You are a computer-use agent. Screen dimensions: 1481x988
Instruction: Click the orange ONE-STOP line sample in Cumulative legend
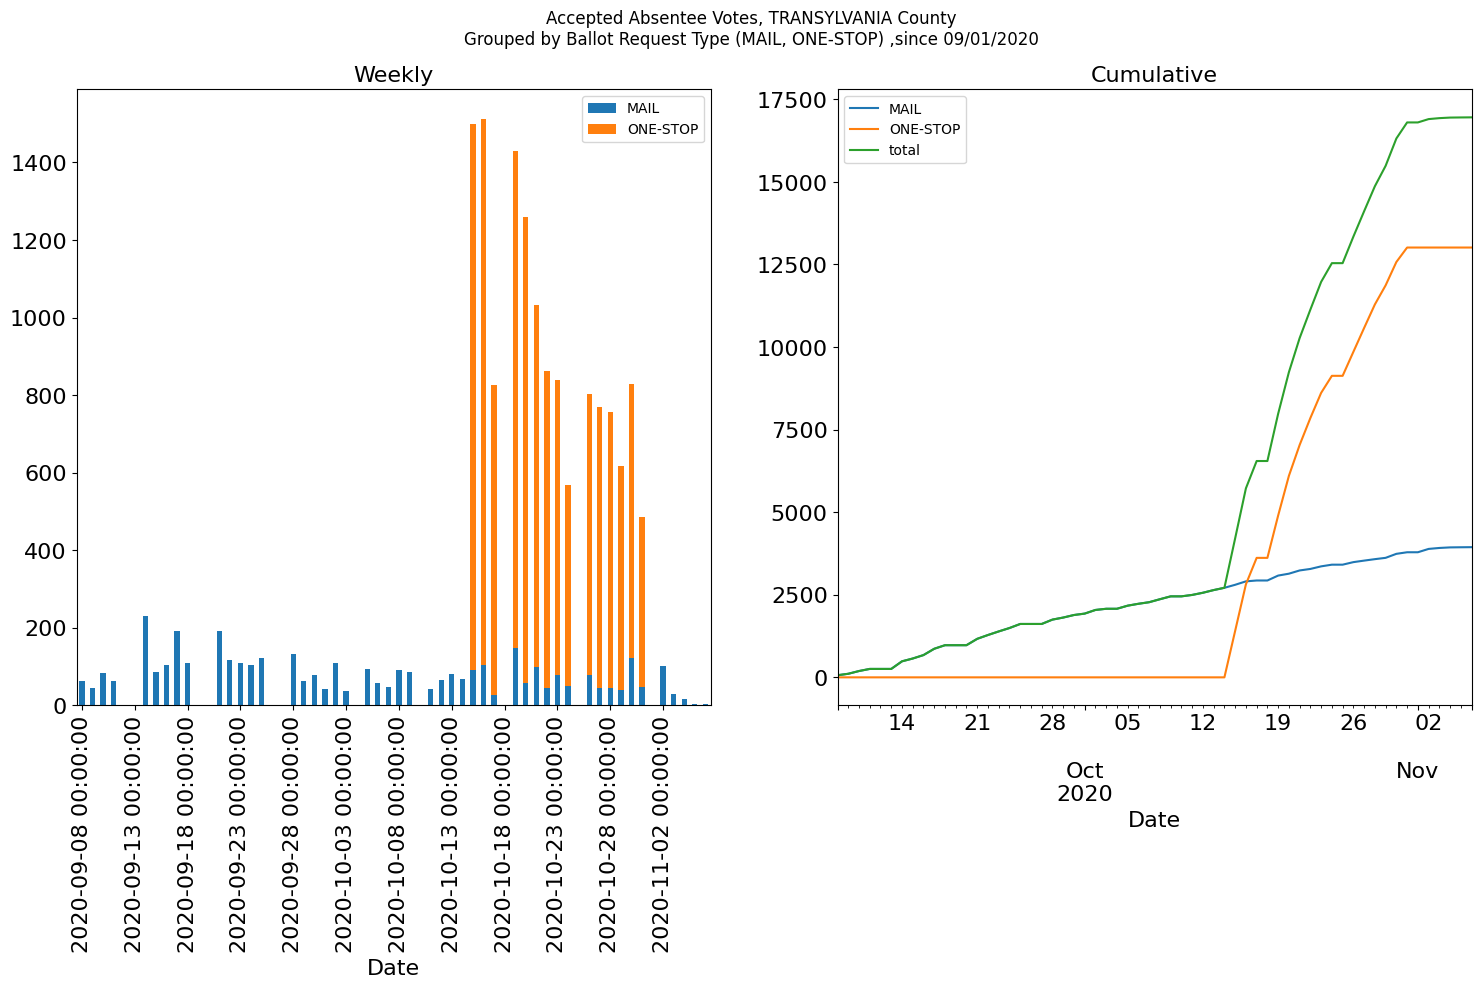[865, 130]
